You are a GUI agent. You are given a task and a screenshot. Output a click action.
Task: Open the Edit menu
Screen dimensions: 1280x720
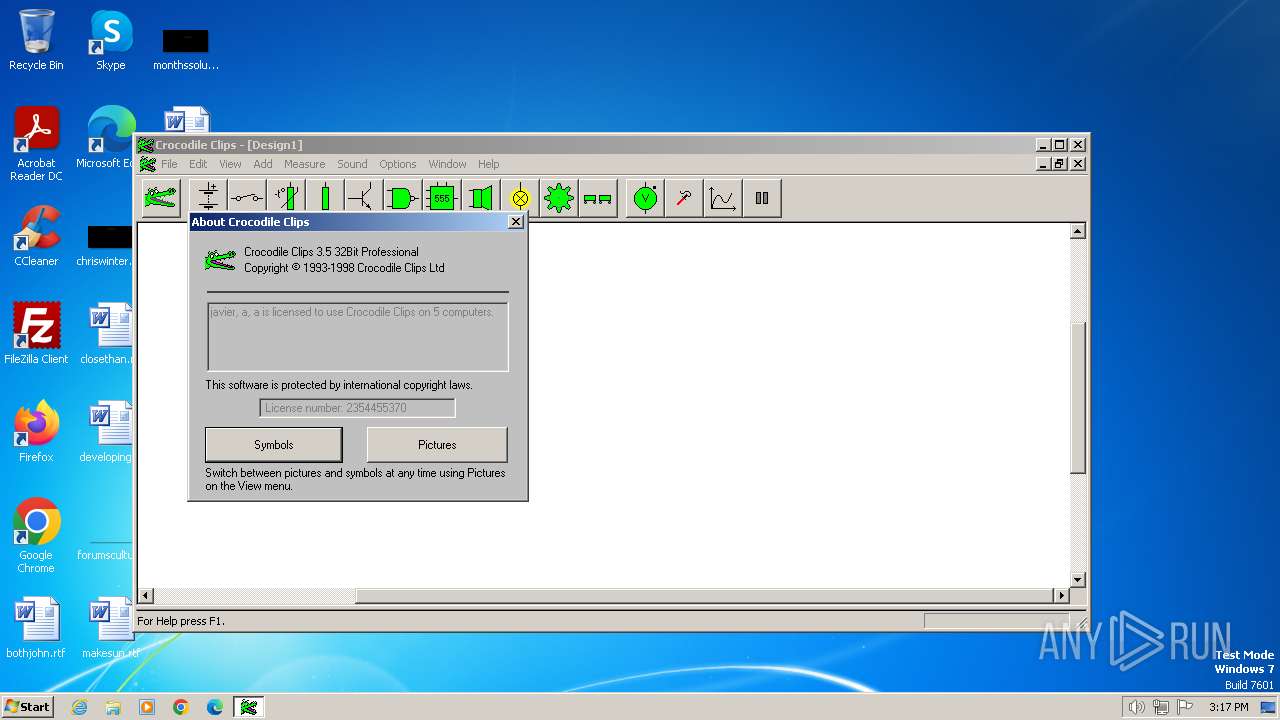click(198, 164)
